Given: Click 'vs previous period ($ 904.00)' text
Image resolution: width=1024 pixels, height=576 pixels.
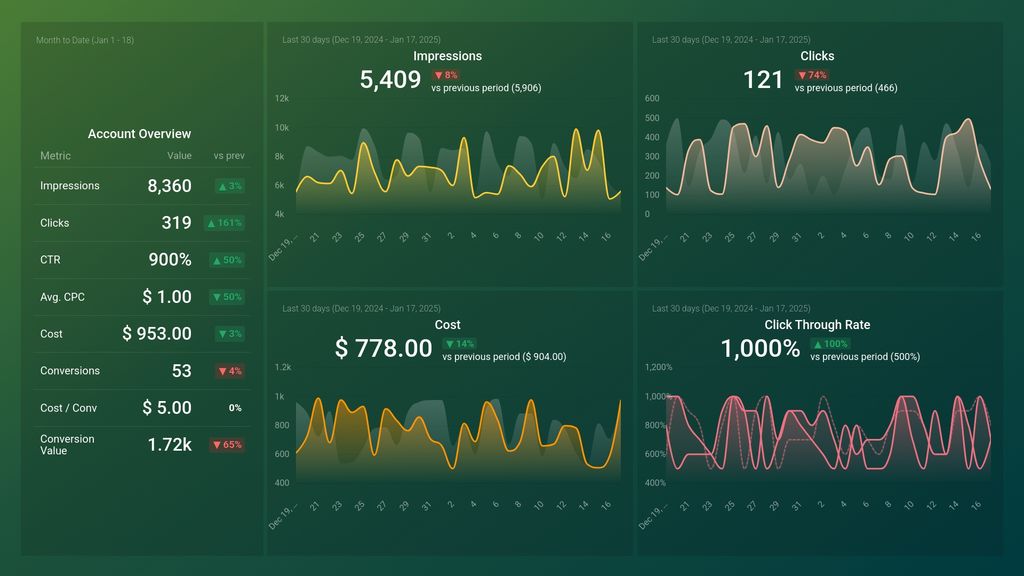Looking at the screenshot, I should pos(504,357).
